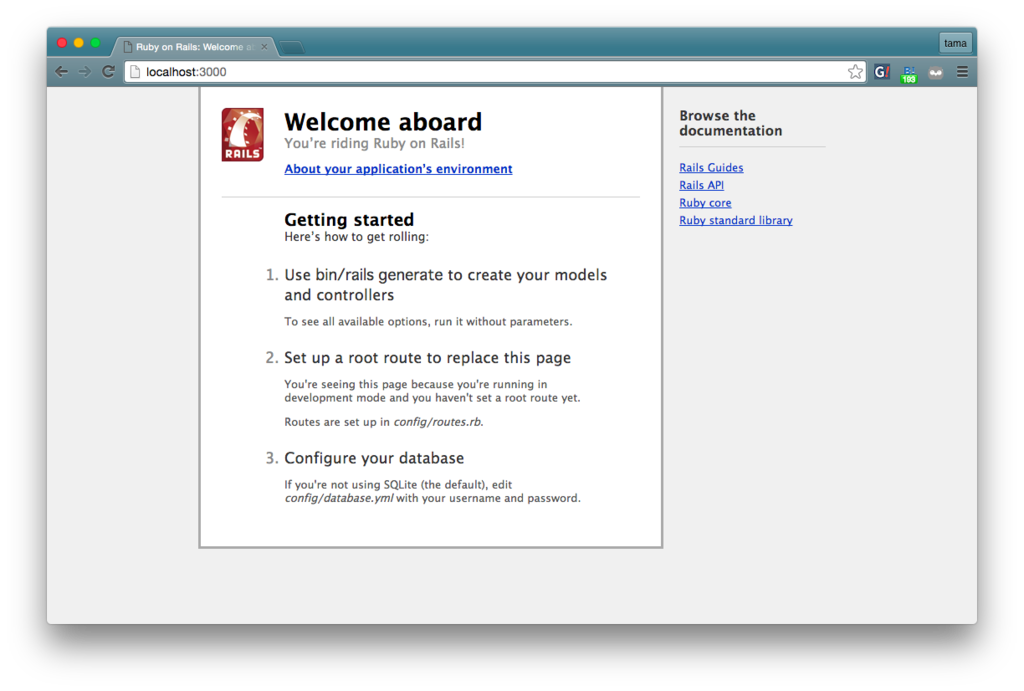Focus the localhost:3000 address bar
The image size is (1024, 691).
(x=494, y=72)
